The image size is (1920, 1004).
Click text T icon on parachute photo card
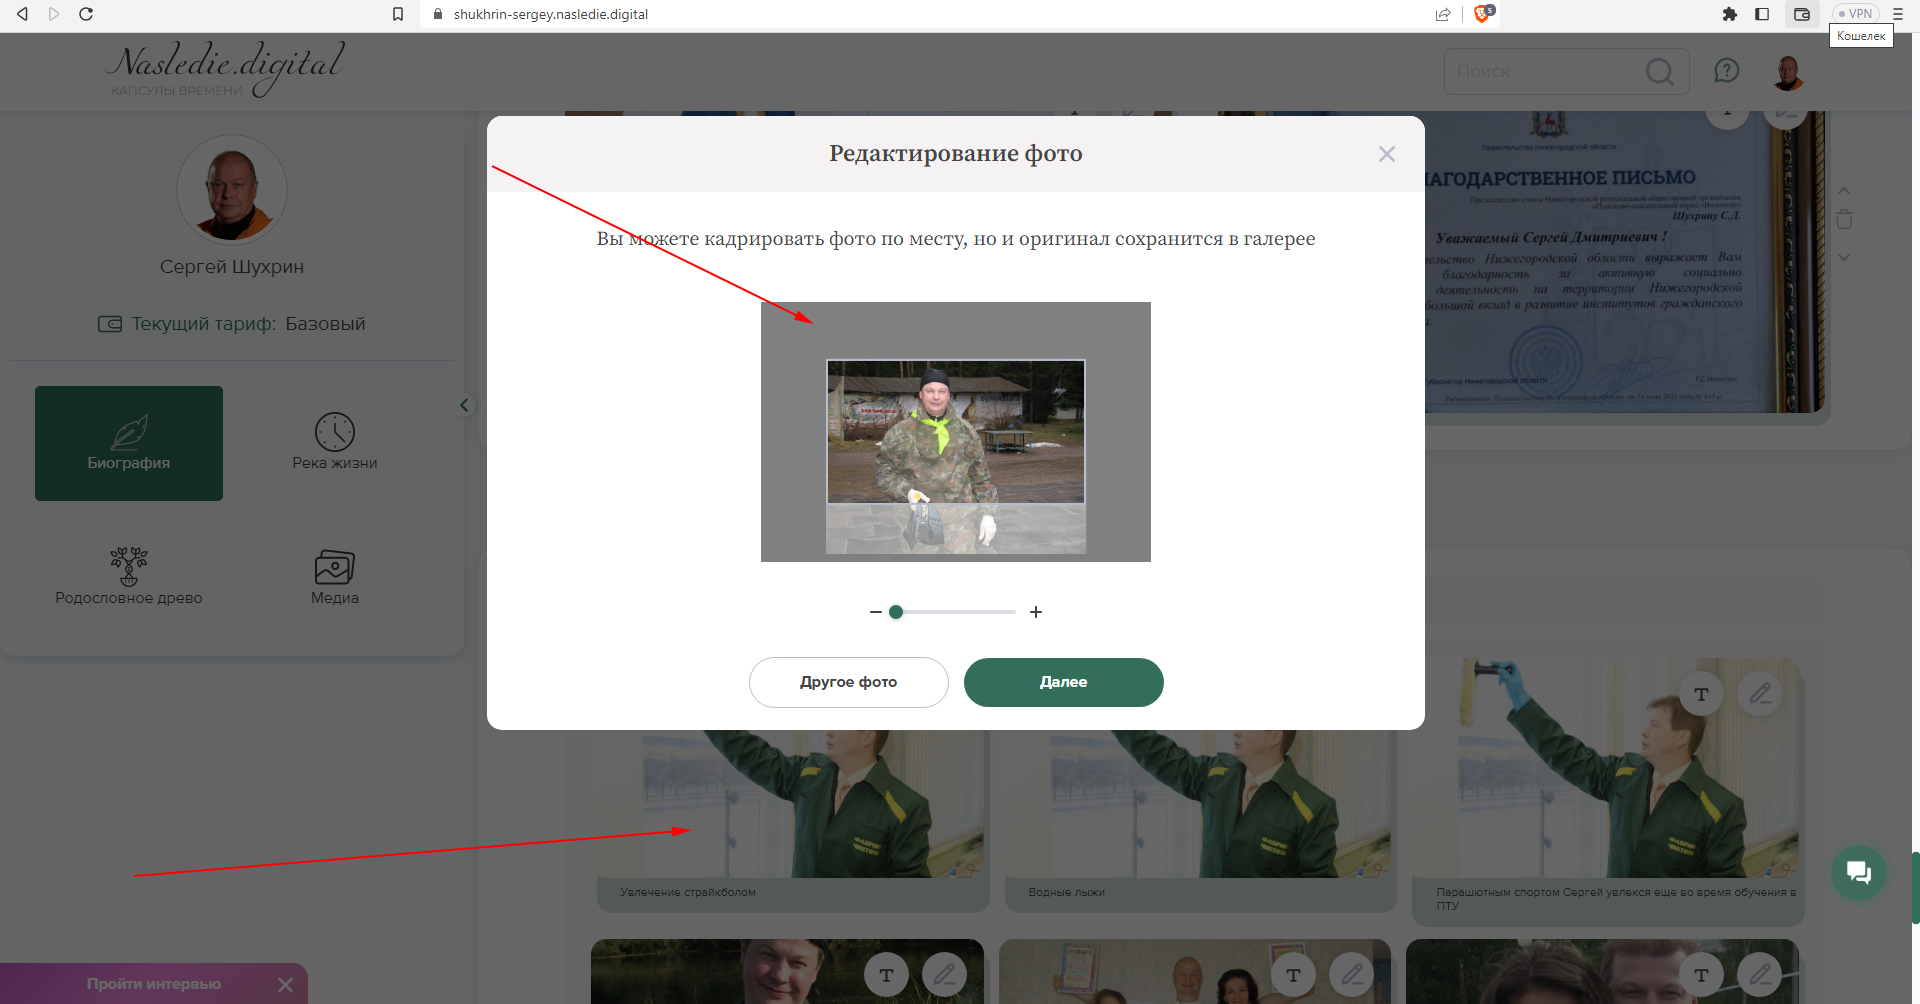click(x=1701, y=694)
